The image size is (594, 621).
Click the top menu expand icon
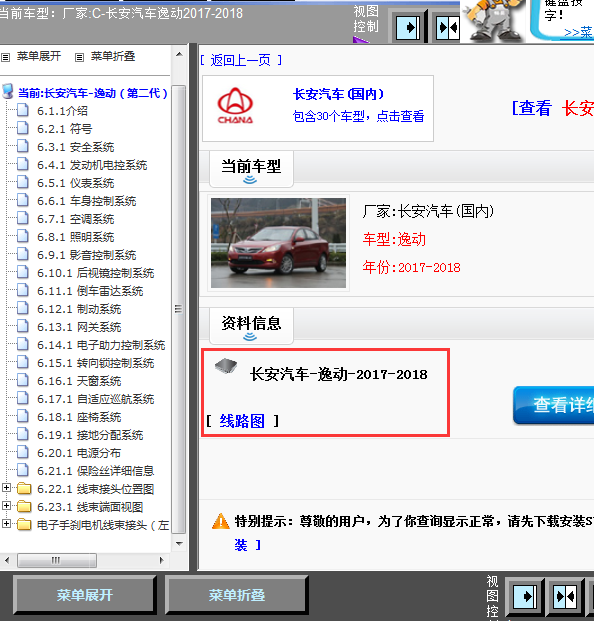click(x=6, y=58)
